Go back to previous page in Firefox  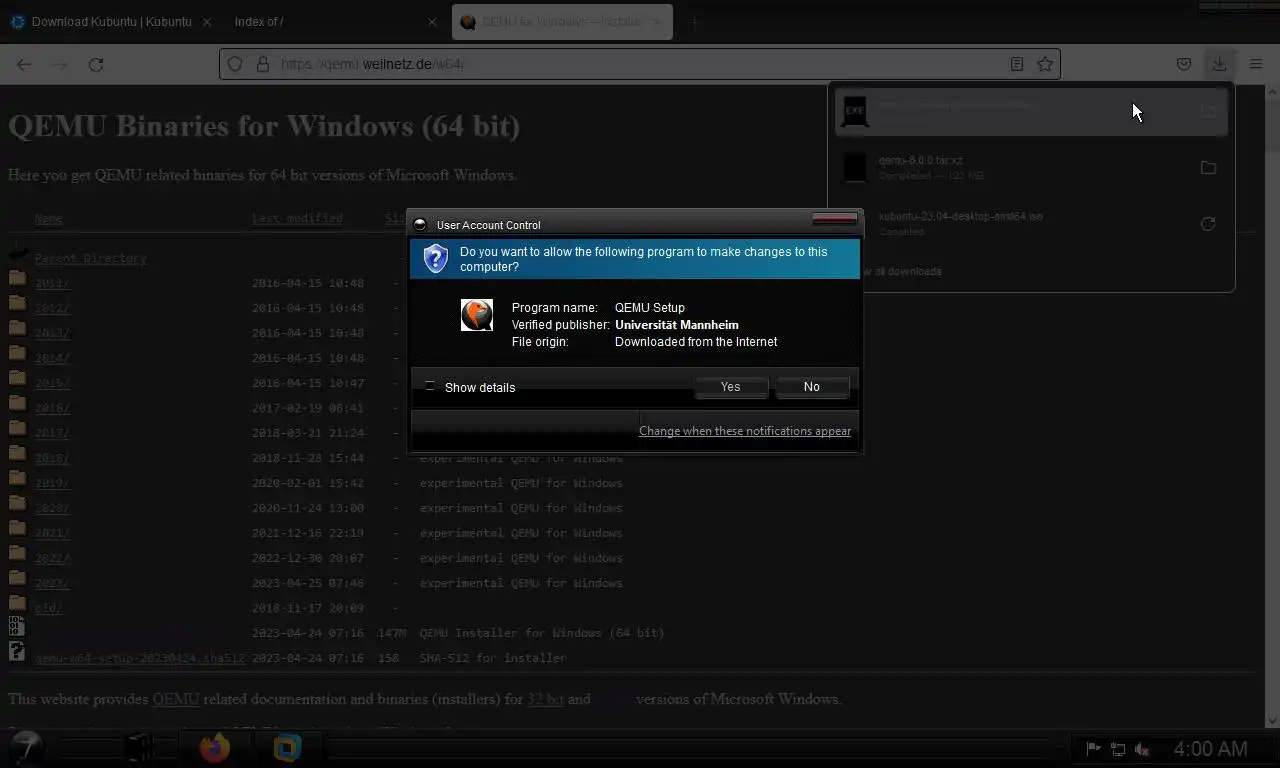(24, 64)
